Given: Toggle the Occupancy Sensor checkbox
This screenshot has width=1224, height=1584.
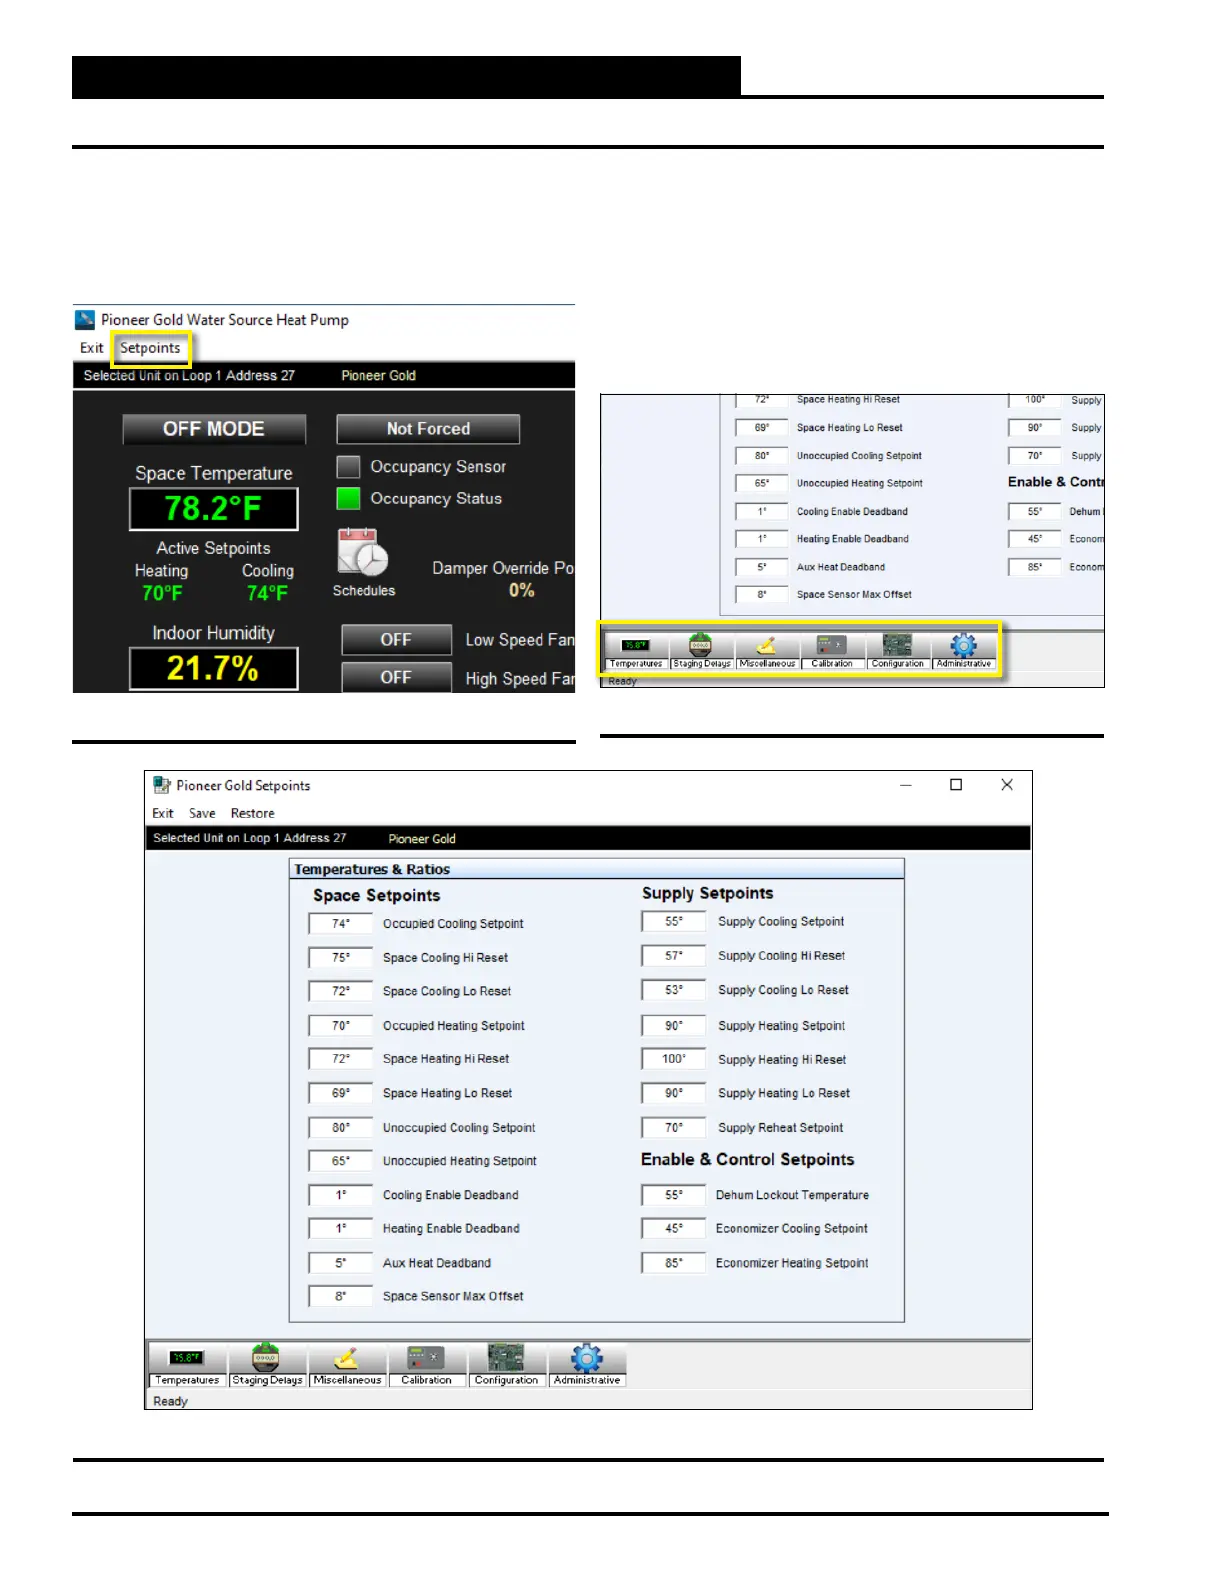Looking at the screenshot, I should (348, 467).
